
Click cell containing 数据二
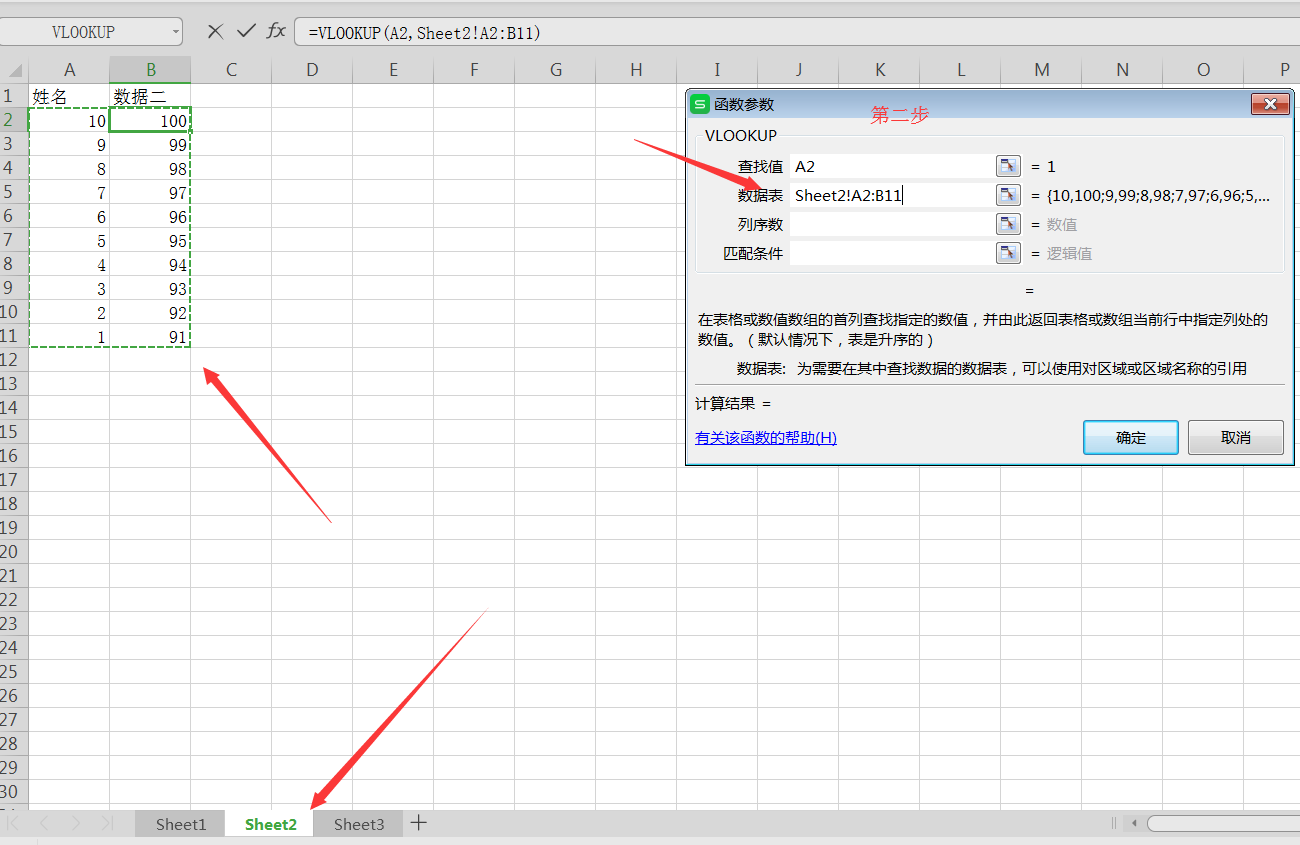[x=150, y=96]
